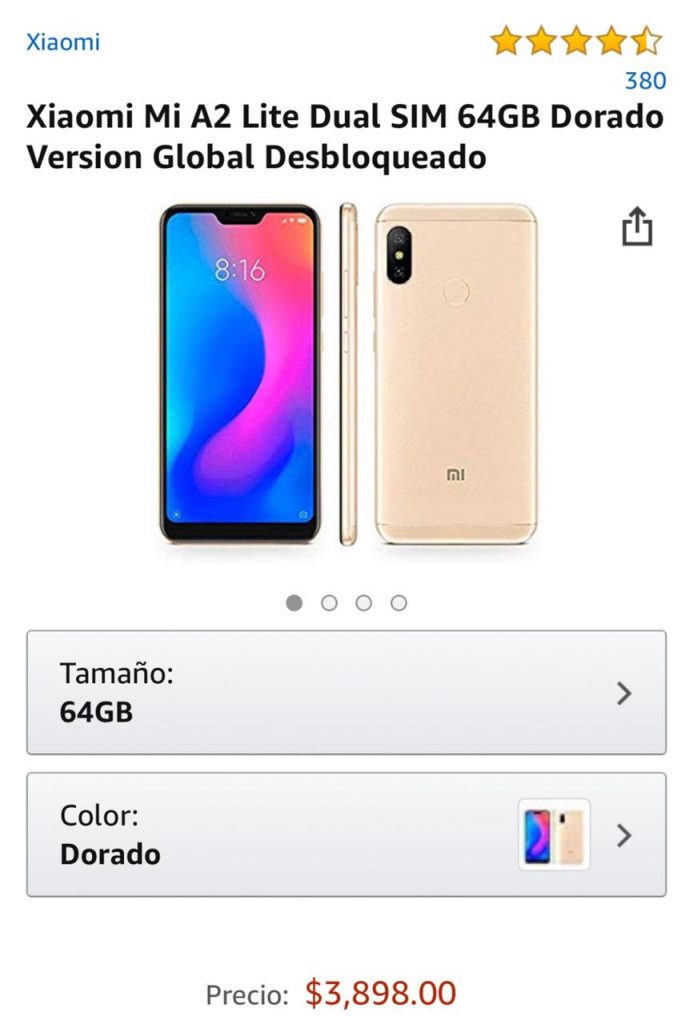Click the star rating icons
This screenshot has height=1024, width=693.
(x=576, y=40)
